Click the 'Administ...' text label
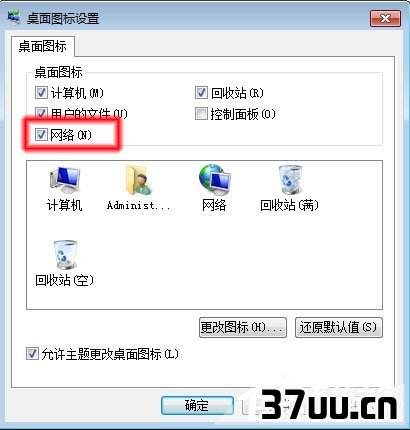 (x=139, y=205)
